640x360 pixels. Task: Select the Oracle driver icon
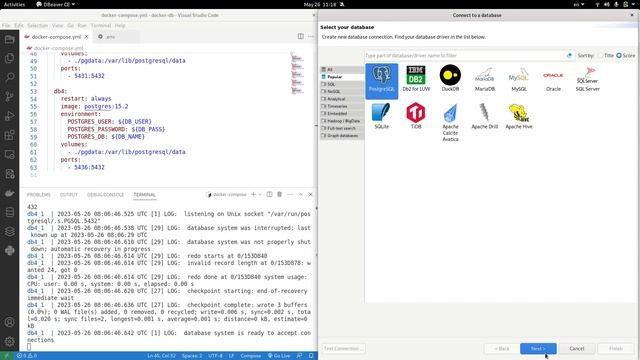pos(553,78)
